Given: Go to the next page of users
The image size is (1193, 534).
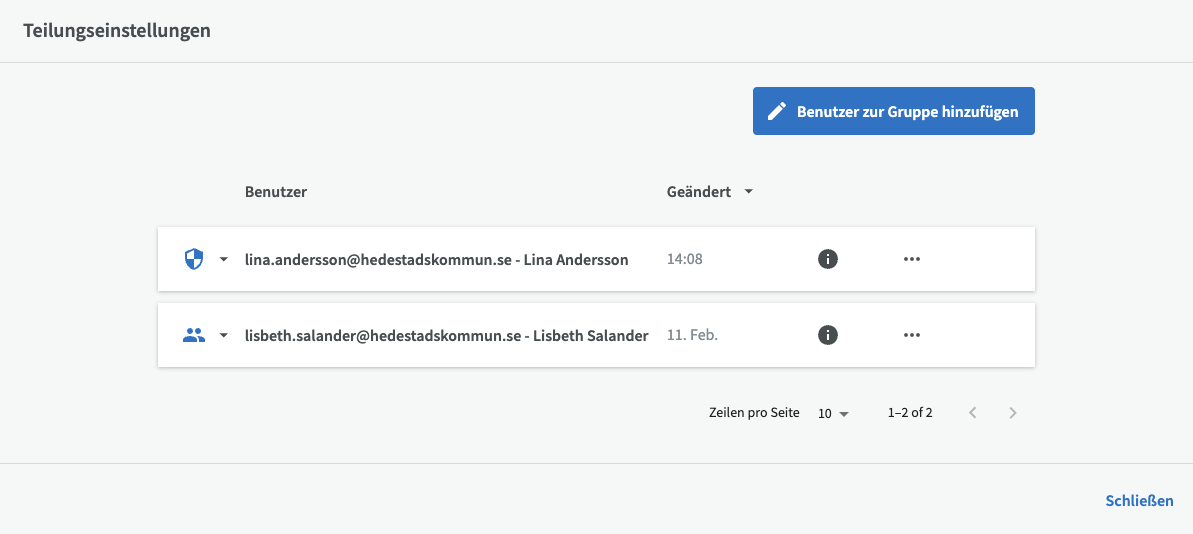Looking at the screenshot, I should (1013, 412).
